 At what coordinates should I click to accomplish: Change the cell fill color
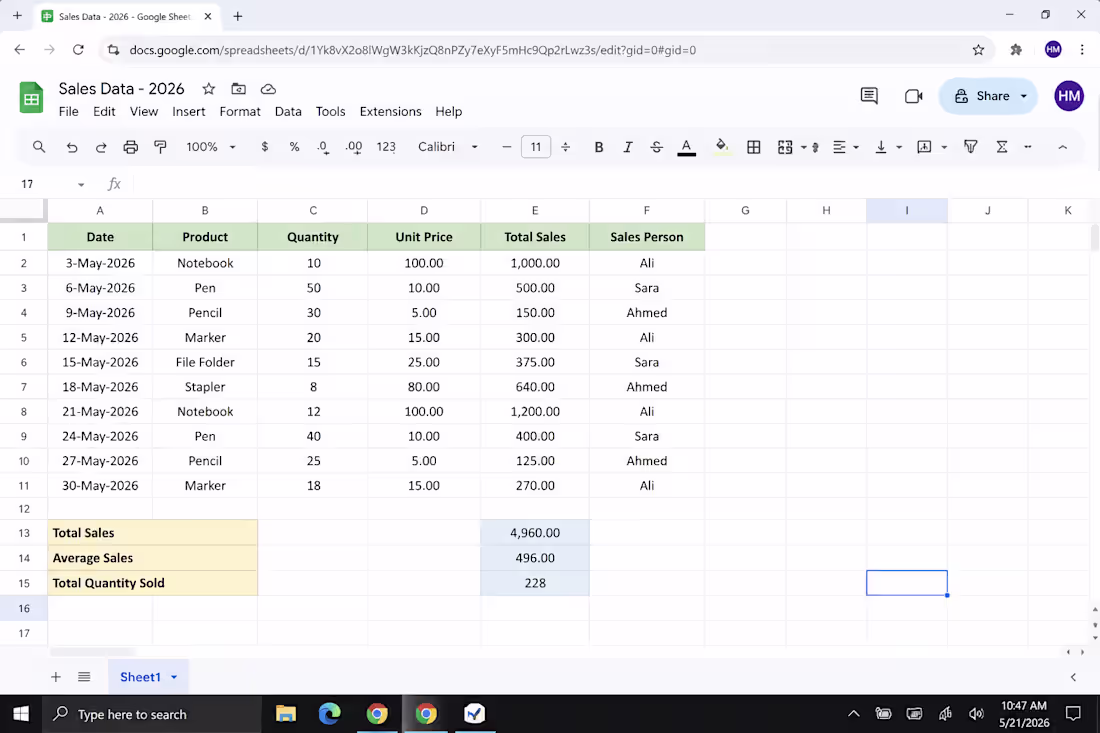click(x=721, y=147)
